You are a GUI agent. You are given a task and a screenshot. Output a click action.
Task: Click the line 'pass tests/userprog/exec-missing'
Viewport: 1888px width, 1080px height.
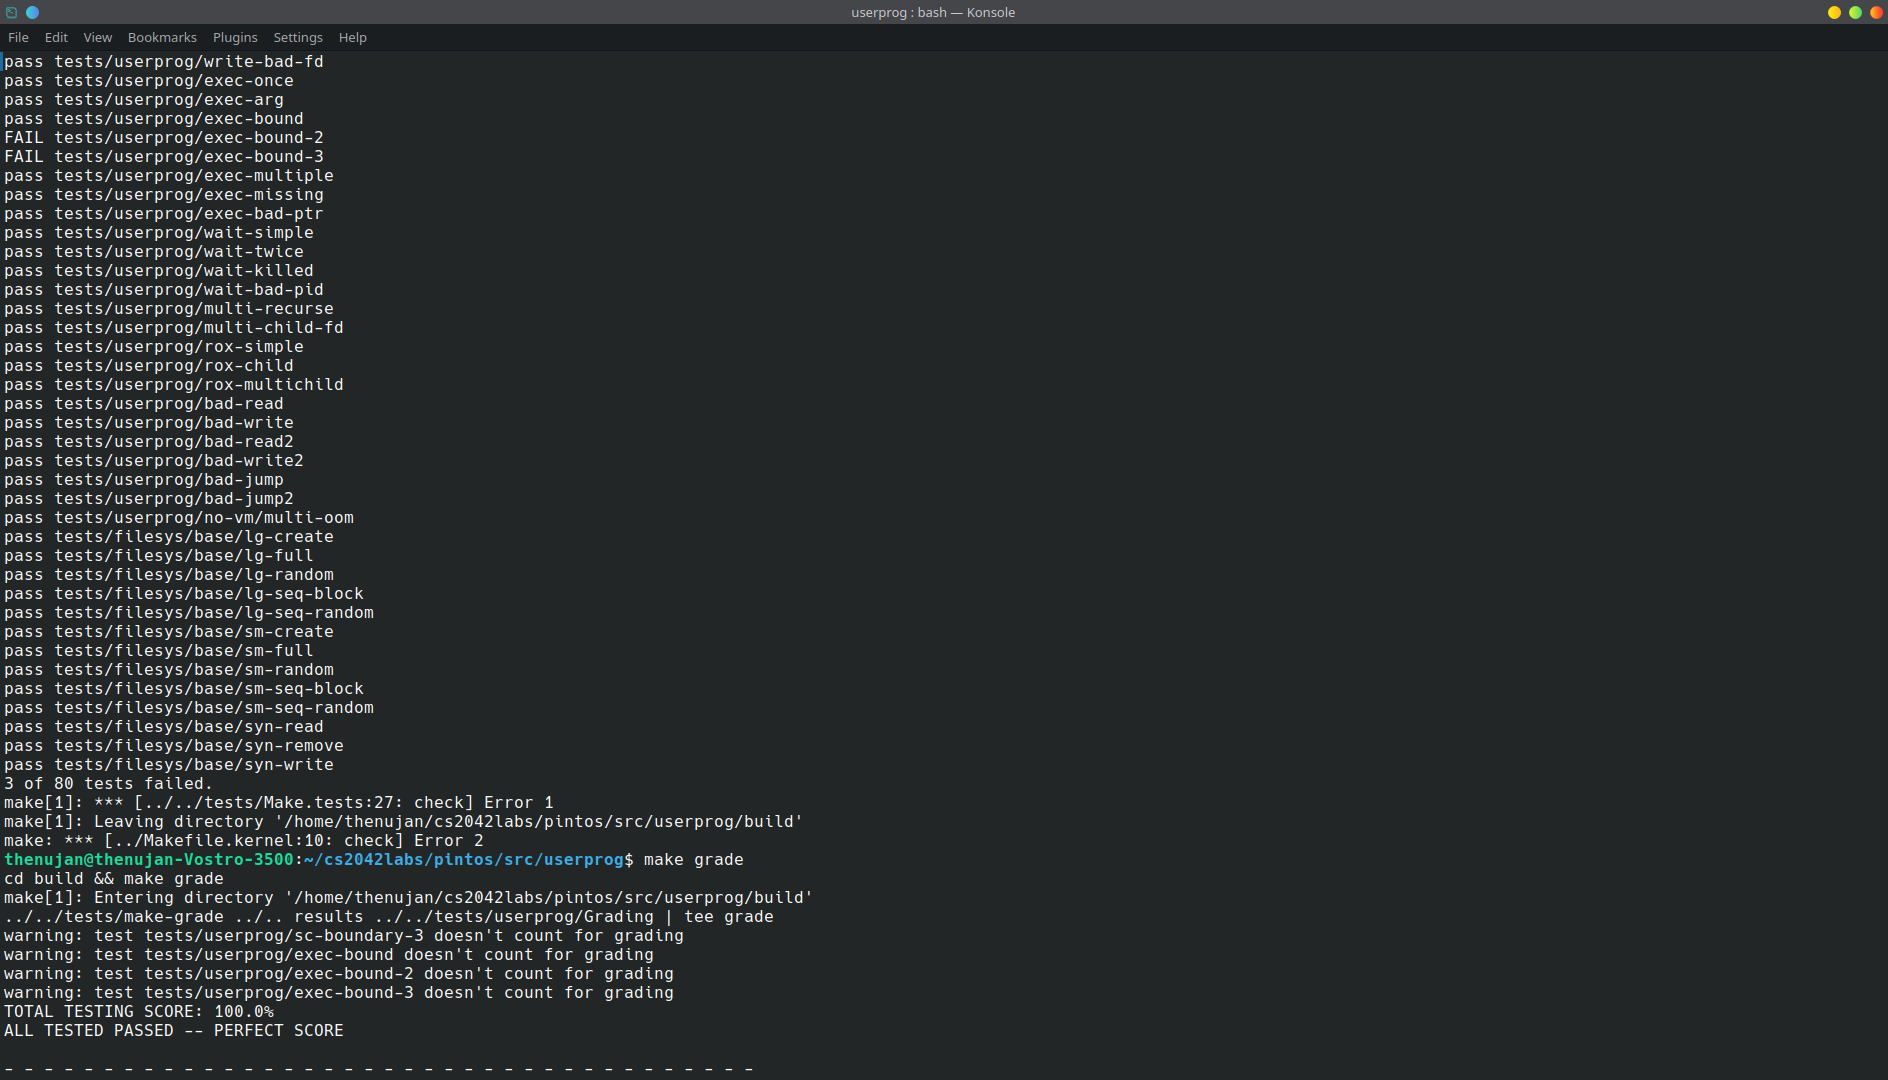pyautogui.click(x=164, y=195)
